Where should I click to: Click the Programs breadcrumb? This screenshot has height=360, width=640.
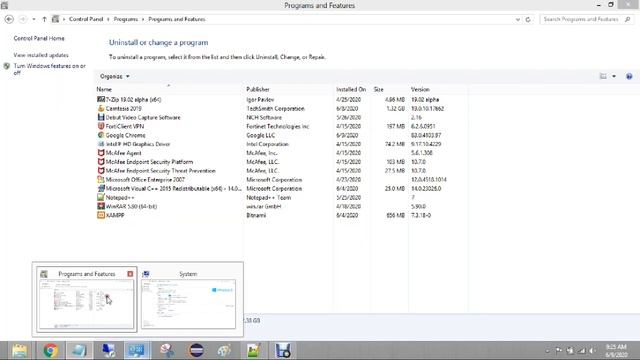click(x=126, y=19)
